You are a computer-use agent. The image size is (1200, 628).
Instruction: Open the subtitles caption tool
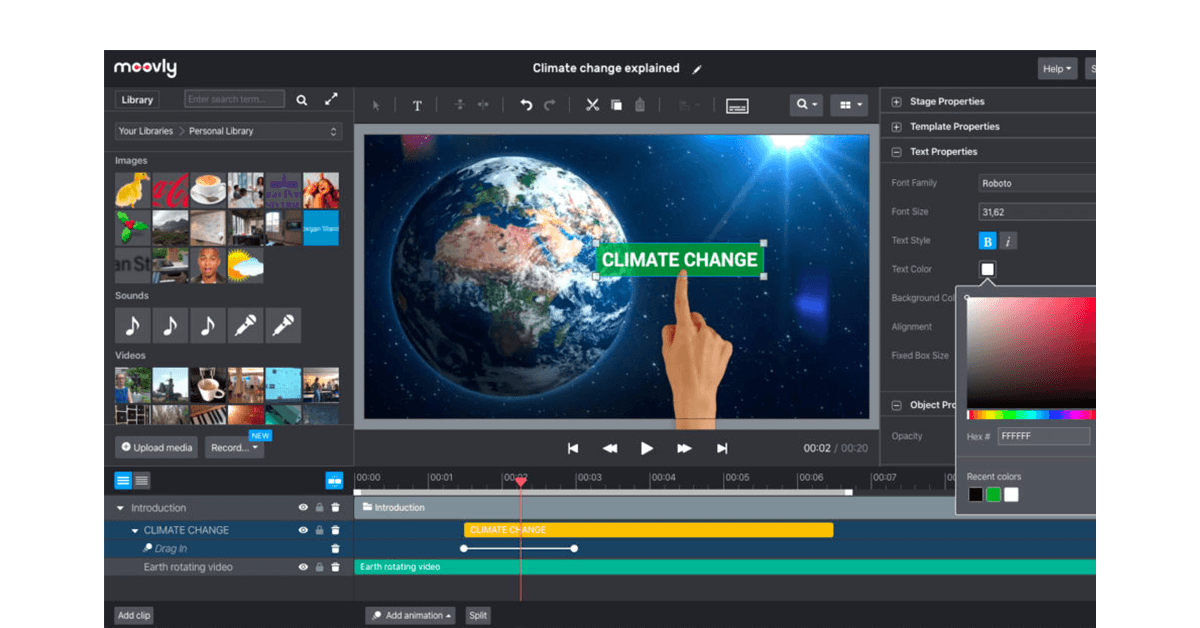(x=737, y=105)
